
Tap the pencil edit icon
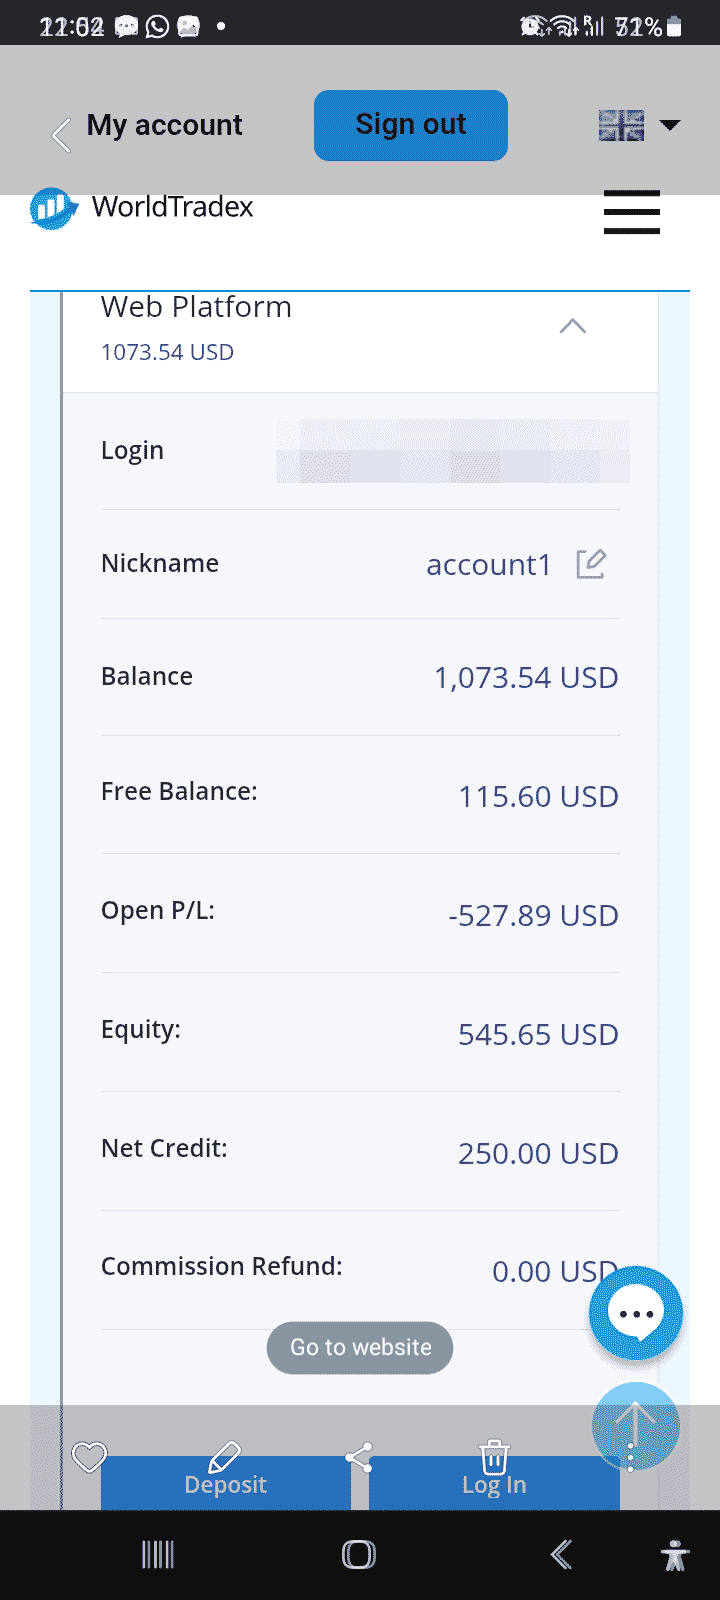225,1455
